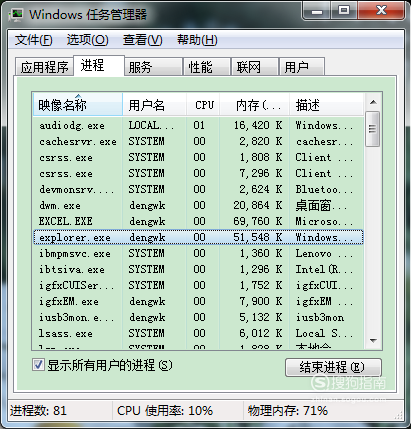Click the 20,864 K memory value
This screenshot has height=429, width=411.
pos(258,205)
